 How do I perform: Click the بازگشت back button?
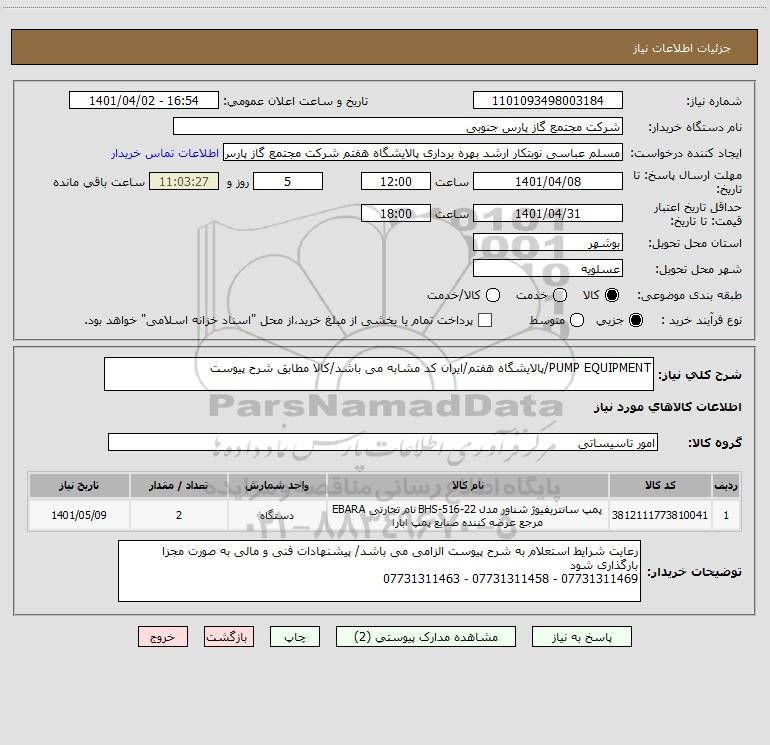(x=229, y=637)
